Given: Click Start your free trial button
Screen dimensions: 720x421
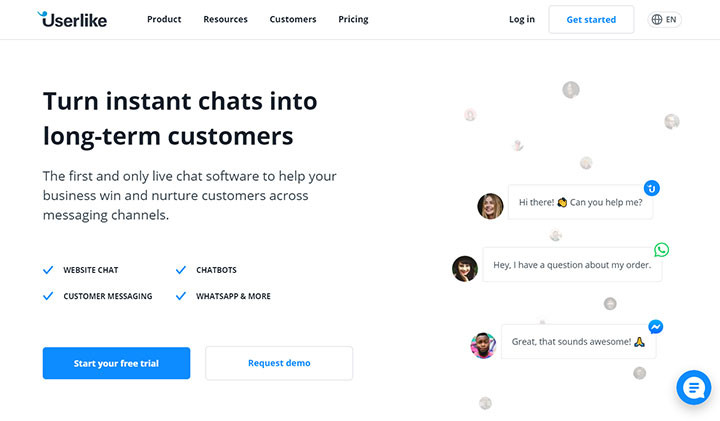Looking at the screenshot, I should point(116,363).
